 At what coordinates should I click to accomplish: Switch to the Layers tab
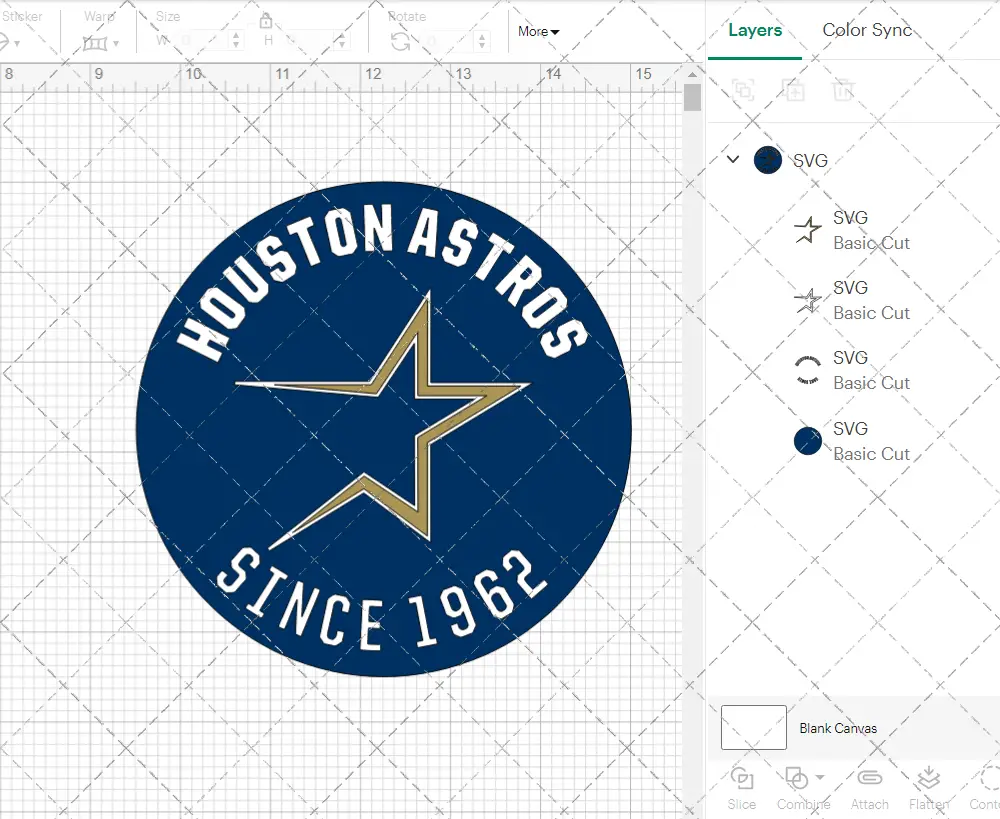pos(754,30)
